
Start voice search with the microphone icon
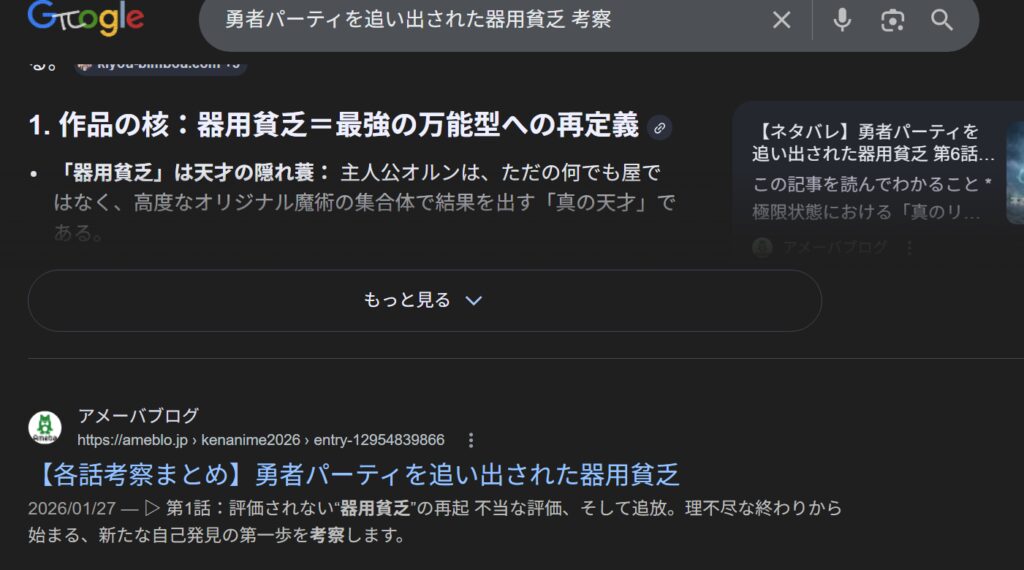842,20
